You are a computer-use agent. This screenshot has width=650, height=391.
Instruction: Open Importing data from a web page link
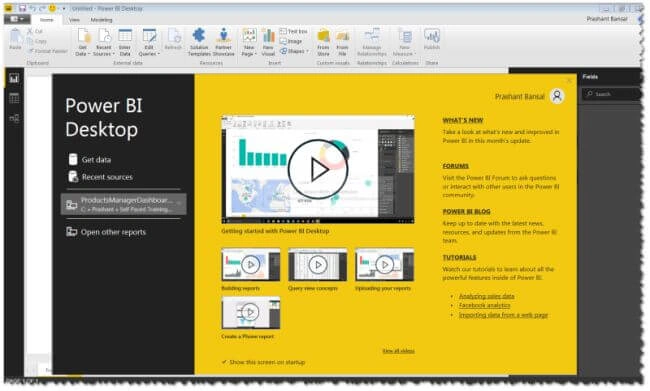tap(503, 315)
